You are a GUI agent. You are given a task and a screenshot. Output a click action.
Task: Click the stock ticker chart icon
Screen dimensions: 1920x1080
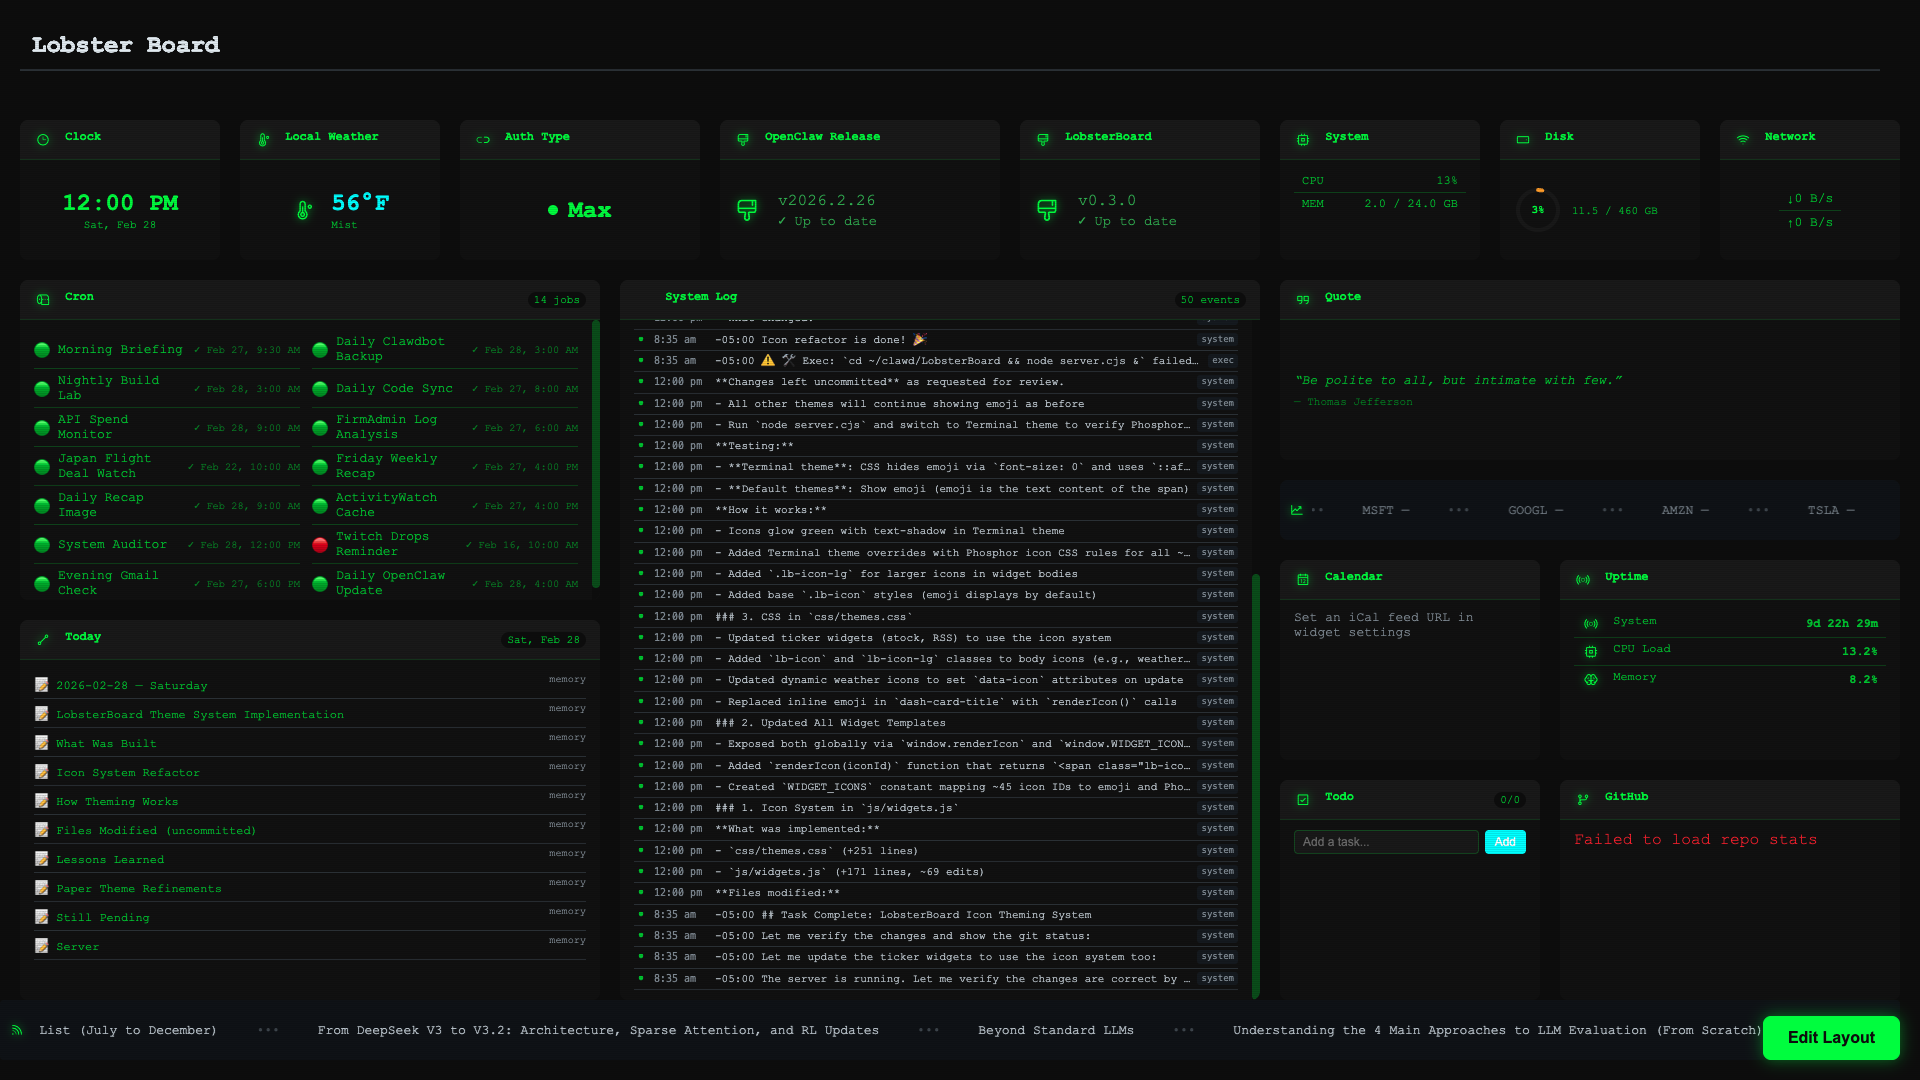coord(1295,510)
